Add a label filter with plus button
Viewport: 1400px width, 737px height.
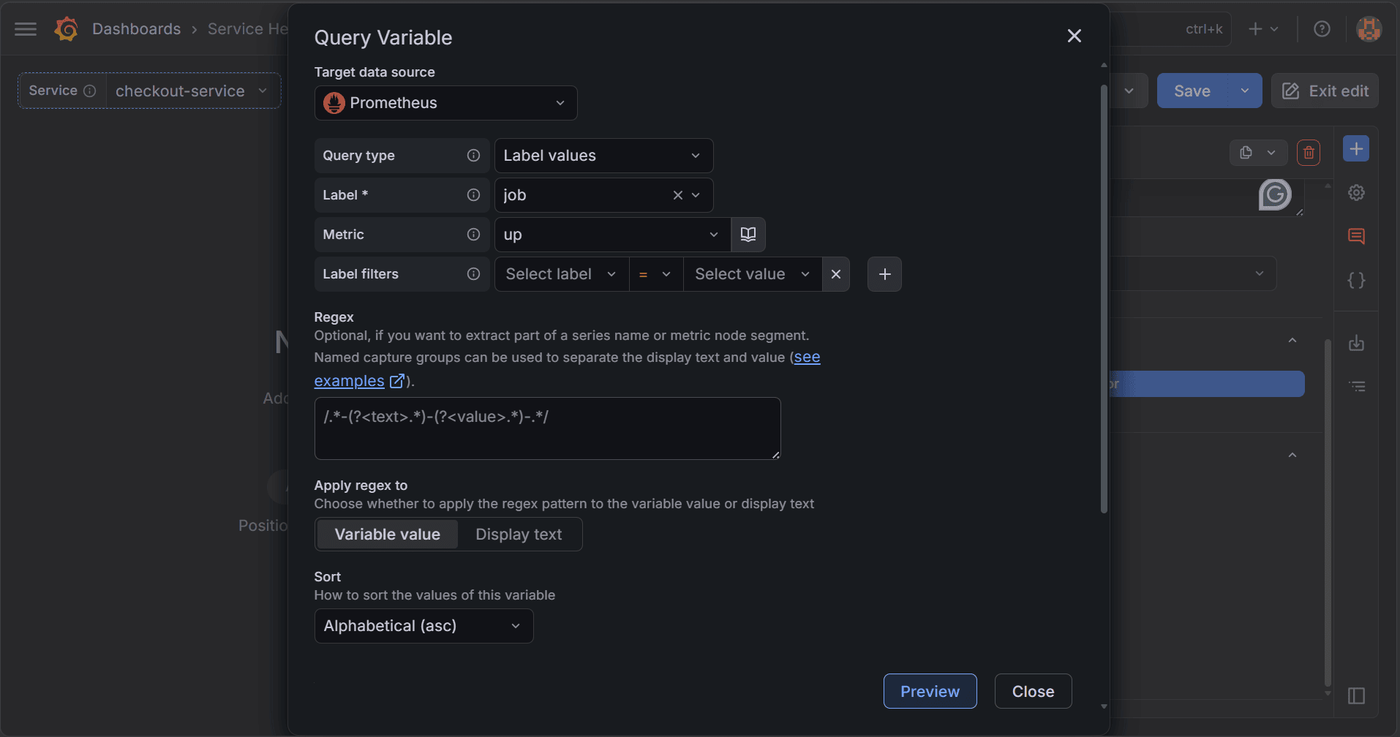pyautogui.click(x=884, y=274)
